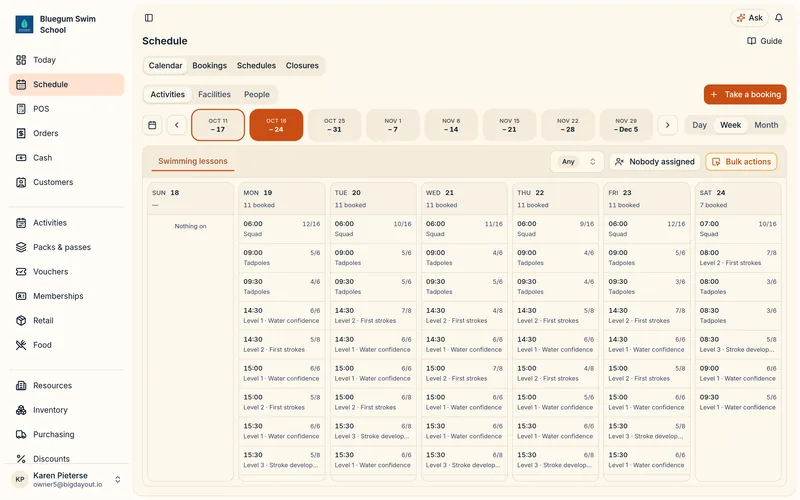The width and height of the screenshot is (800, 500).
Task: Click the SAT 24 day header
Action: point(738,198)
